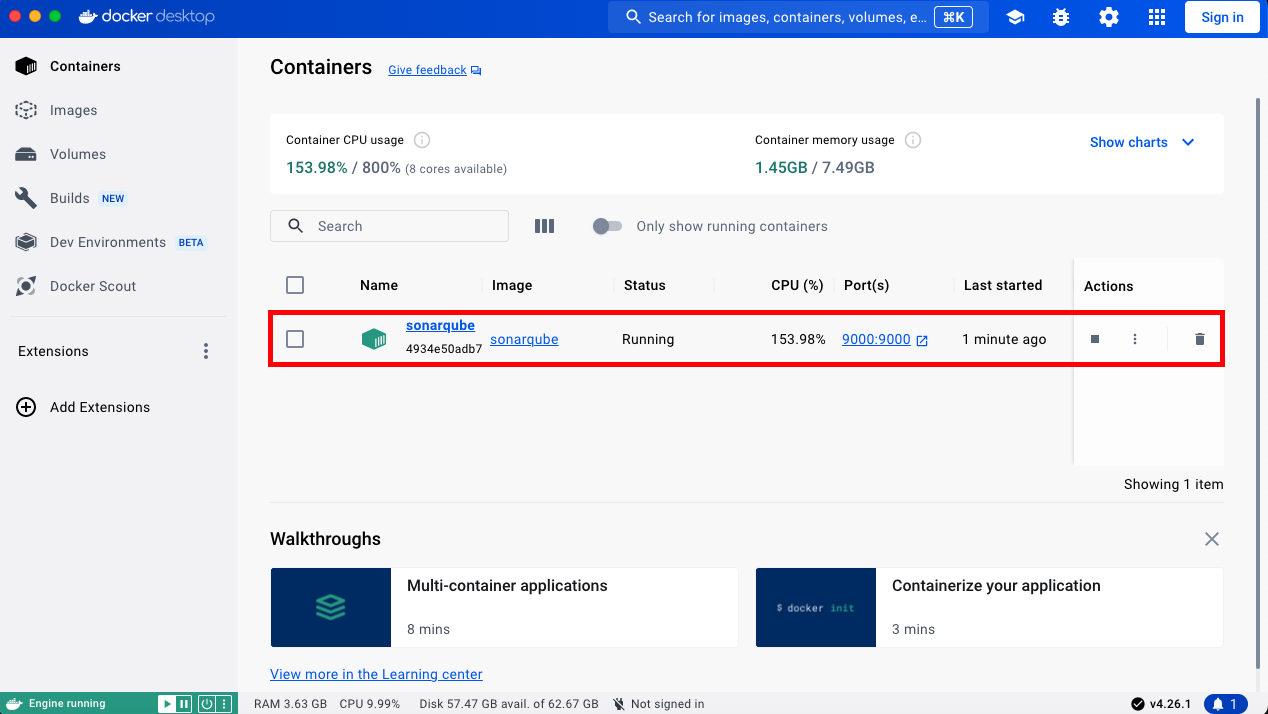Click the sonarqube container cube icon
Viewport: 1268px width, 714px height.
click(x=374, y=339)
